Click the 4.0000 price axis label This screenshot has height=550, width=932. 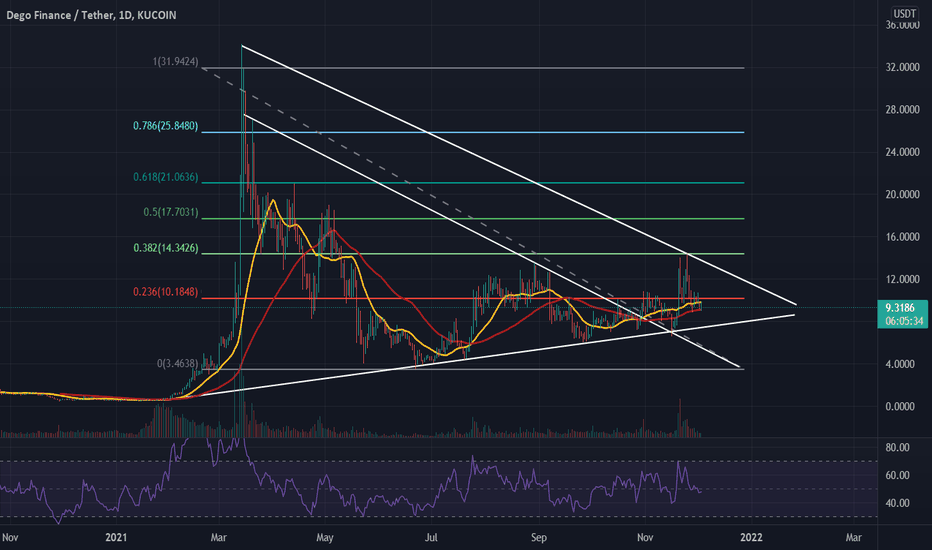pos(900,364)
